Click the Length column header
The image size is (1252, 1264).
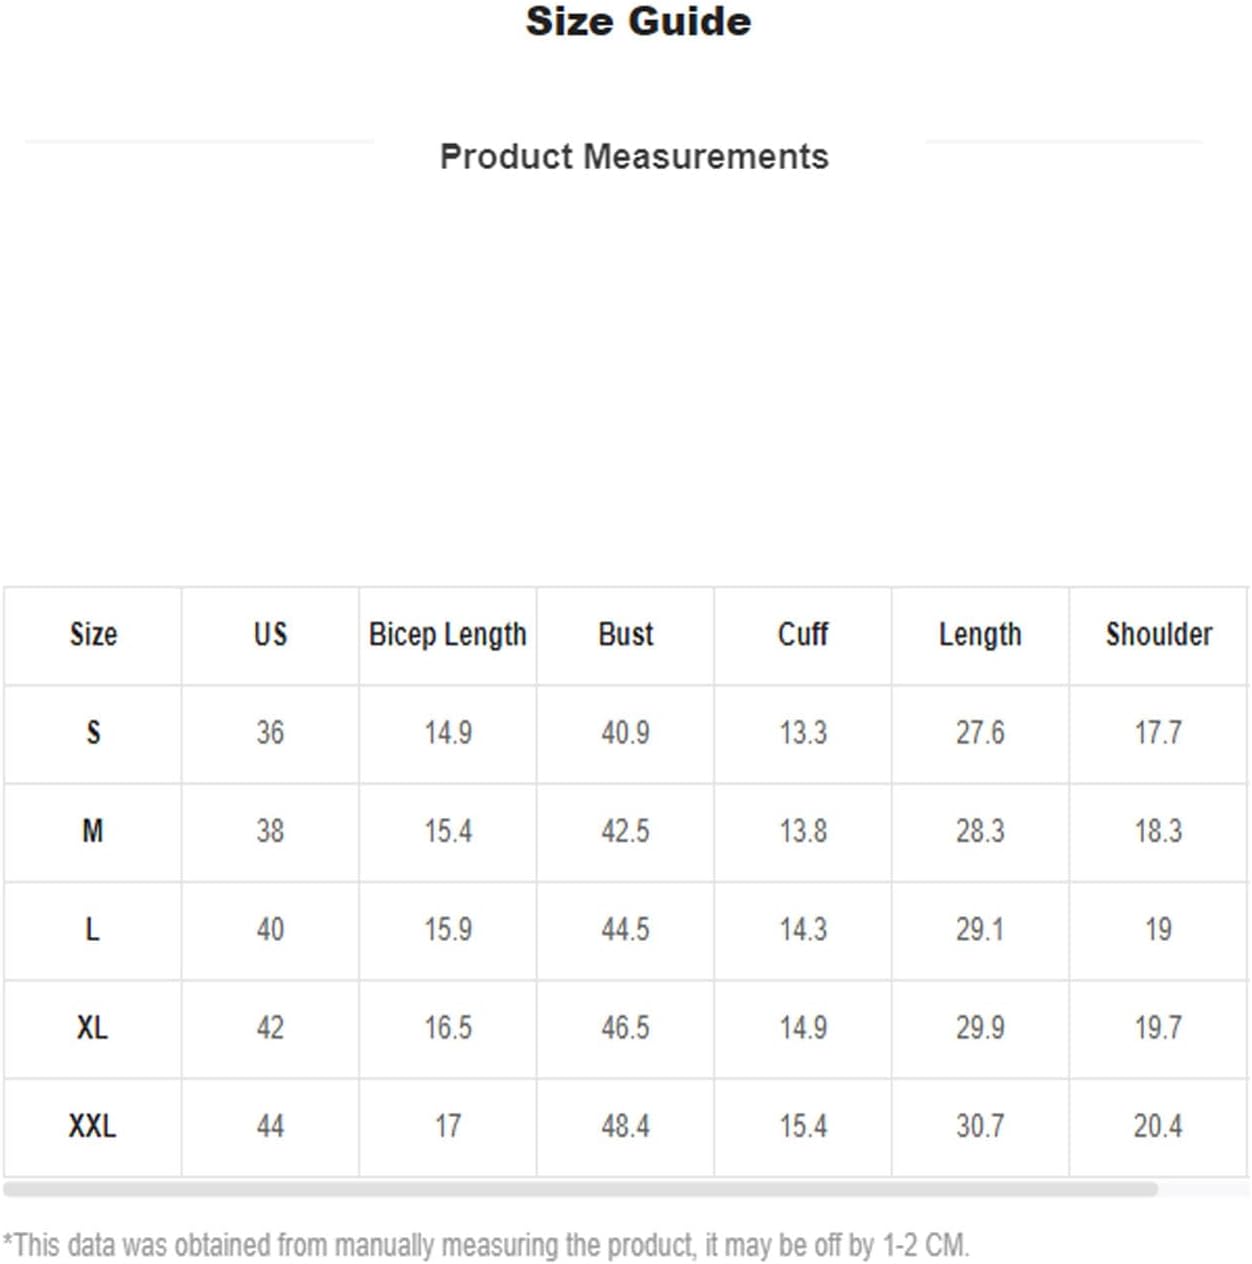[x=980, y=635]
